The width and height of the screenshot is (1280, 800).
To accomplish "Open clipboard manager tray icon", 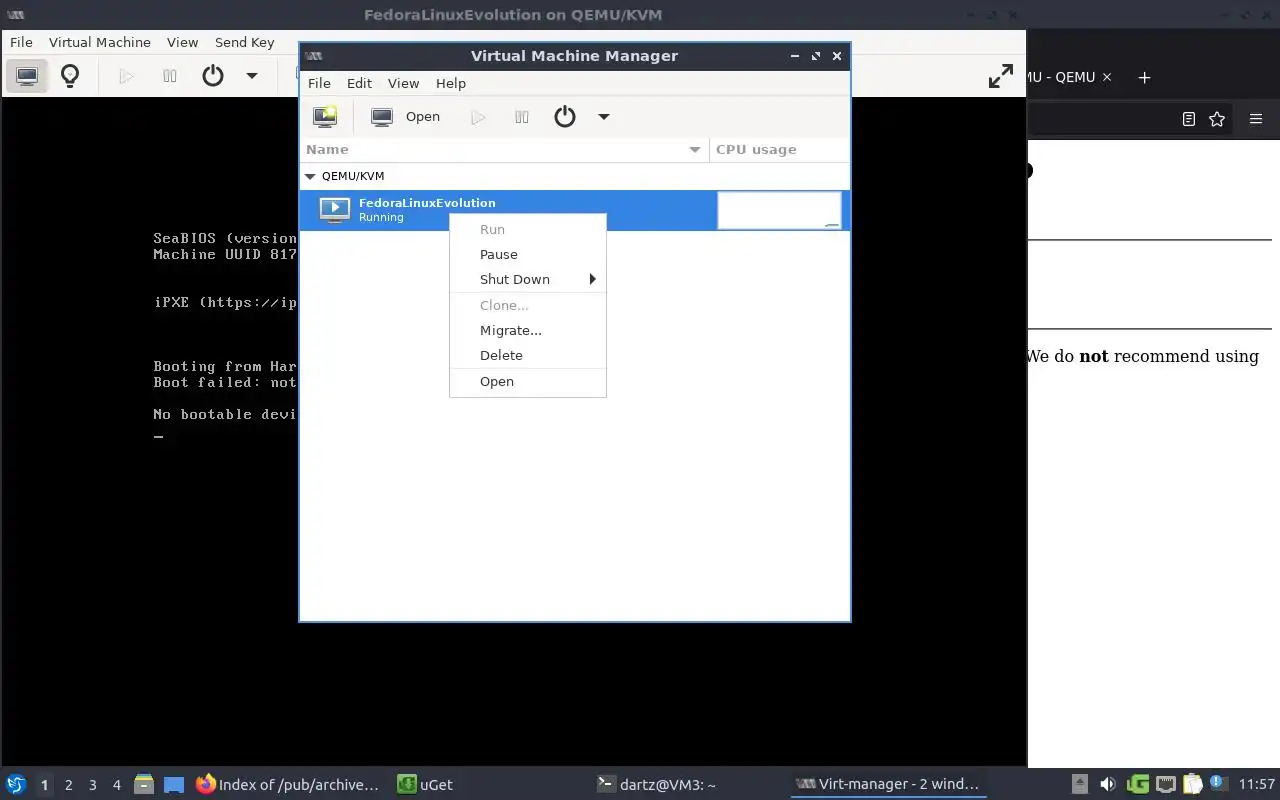I will pyautogui.click(x=1192, y=784).
